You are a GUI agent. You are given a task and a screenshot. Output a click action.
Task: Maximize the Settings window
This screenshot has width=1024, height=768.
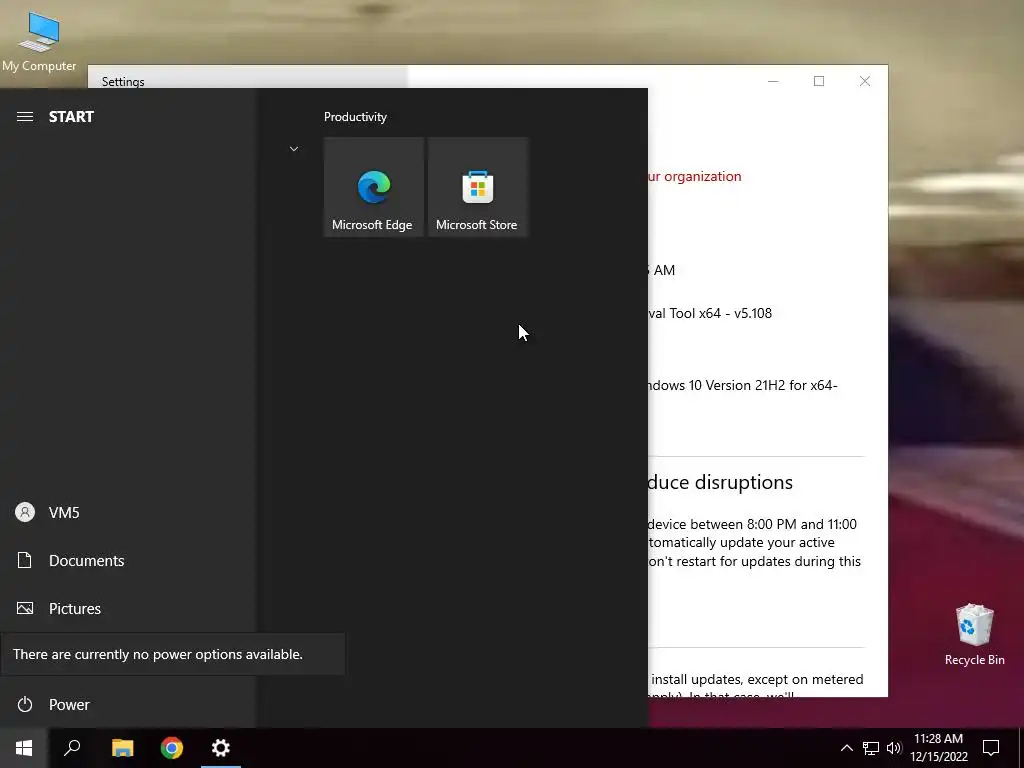coord(819,81)
